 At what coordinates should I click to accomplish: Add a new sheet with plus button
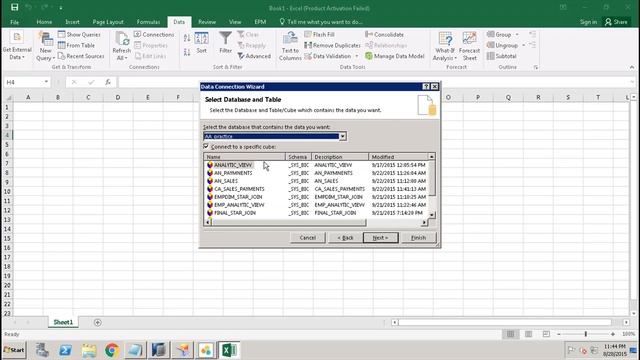(x=98, y=322)
